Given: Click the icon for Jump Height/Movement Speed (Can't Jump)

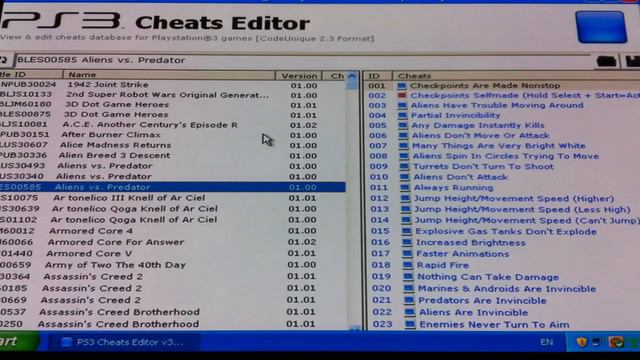Looking at the screenshot, I should (407, 220).
